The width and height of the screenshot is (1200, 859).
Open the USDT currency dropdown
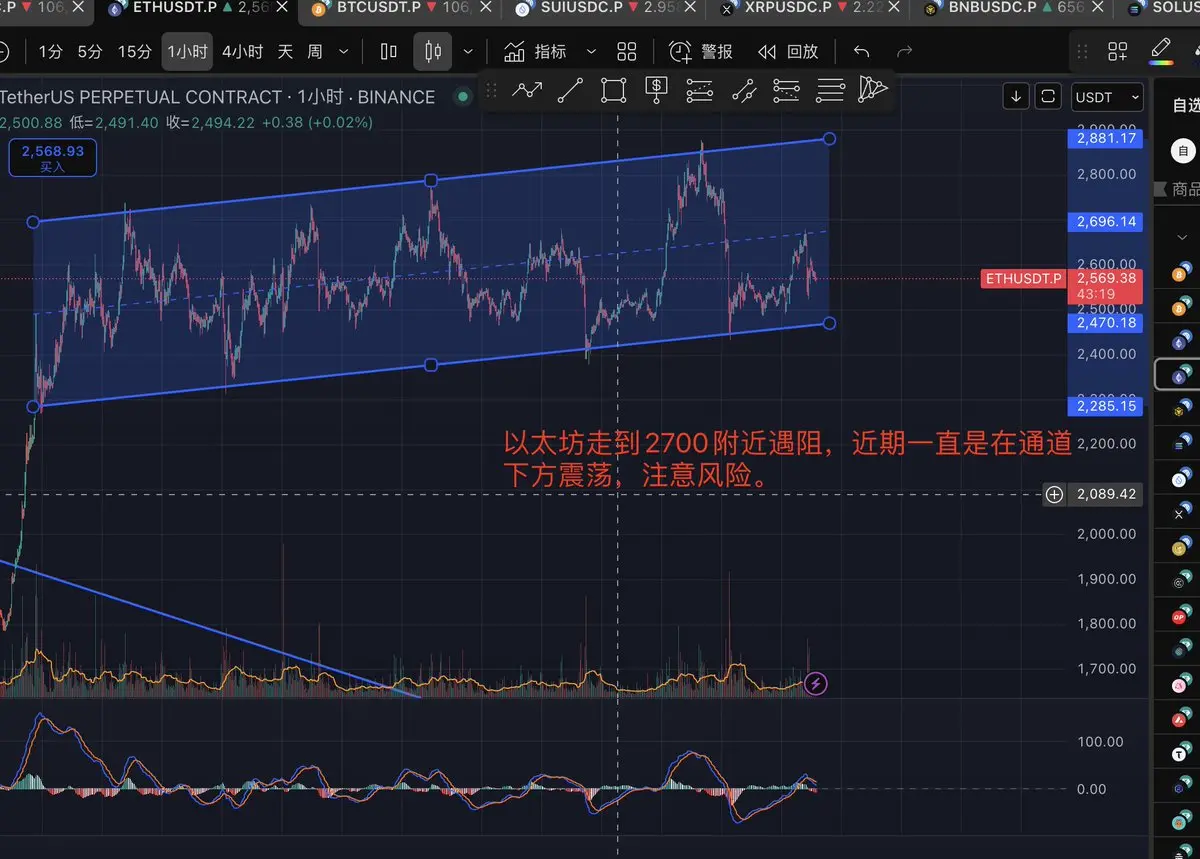[1107, 97]
